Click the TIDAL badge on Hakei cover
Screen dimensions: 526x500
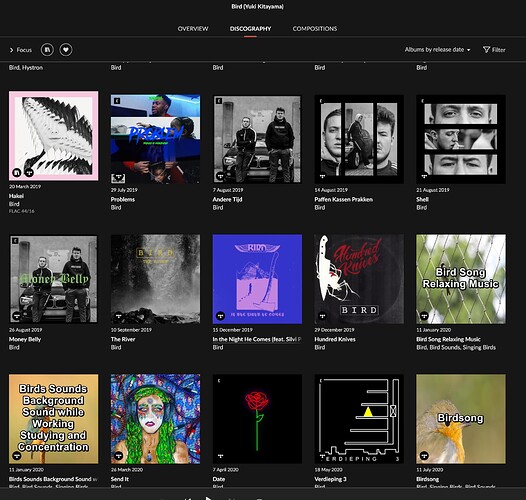(x=30, y=173)
